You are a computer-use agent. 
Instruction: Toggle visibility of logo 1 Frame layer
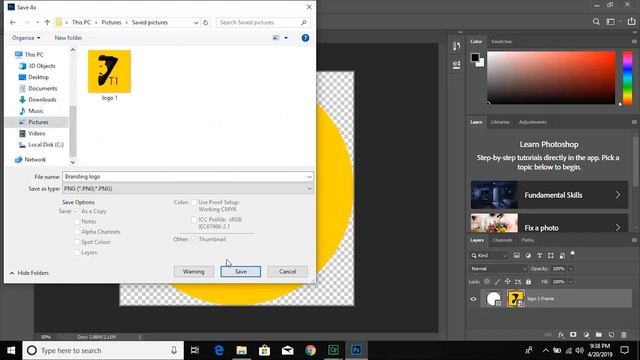pyautogui.click(x=473, y=299)
